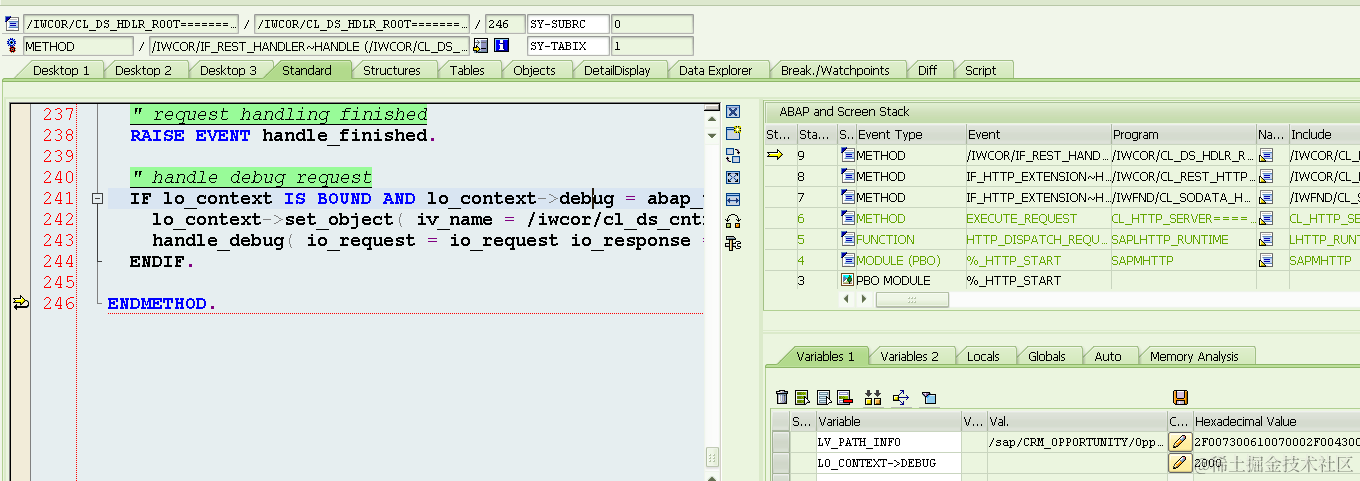Click the program icon left of the first header field
The image size is (1360, 481).
12,24
